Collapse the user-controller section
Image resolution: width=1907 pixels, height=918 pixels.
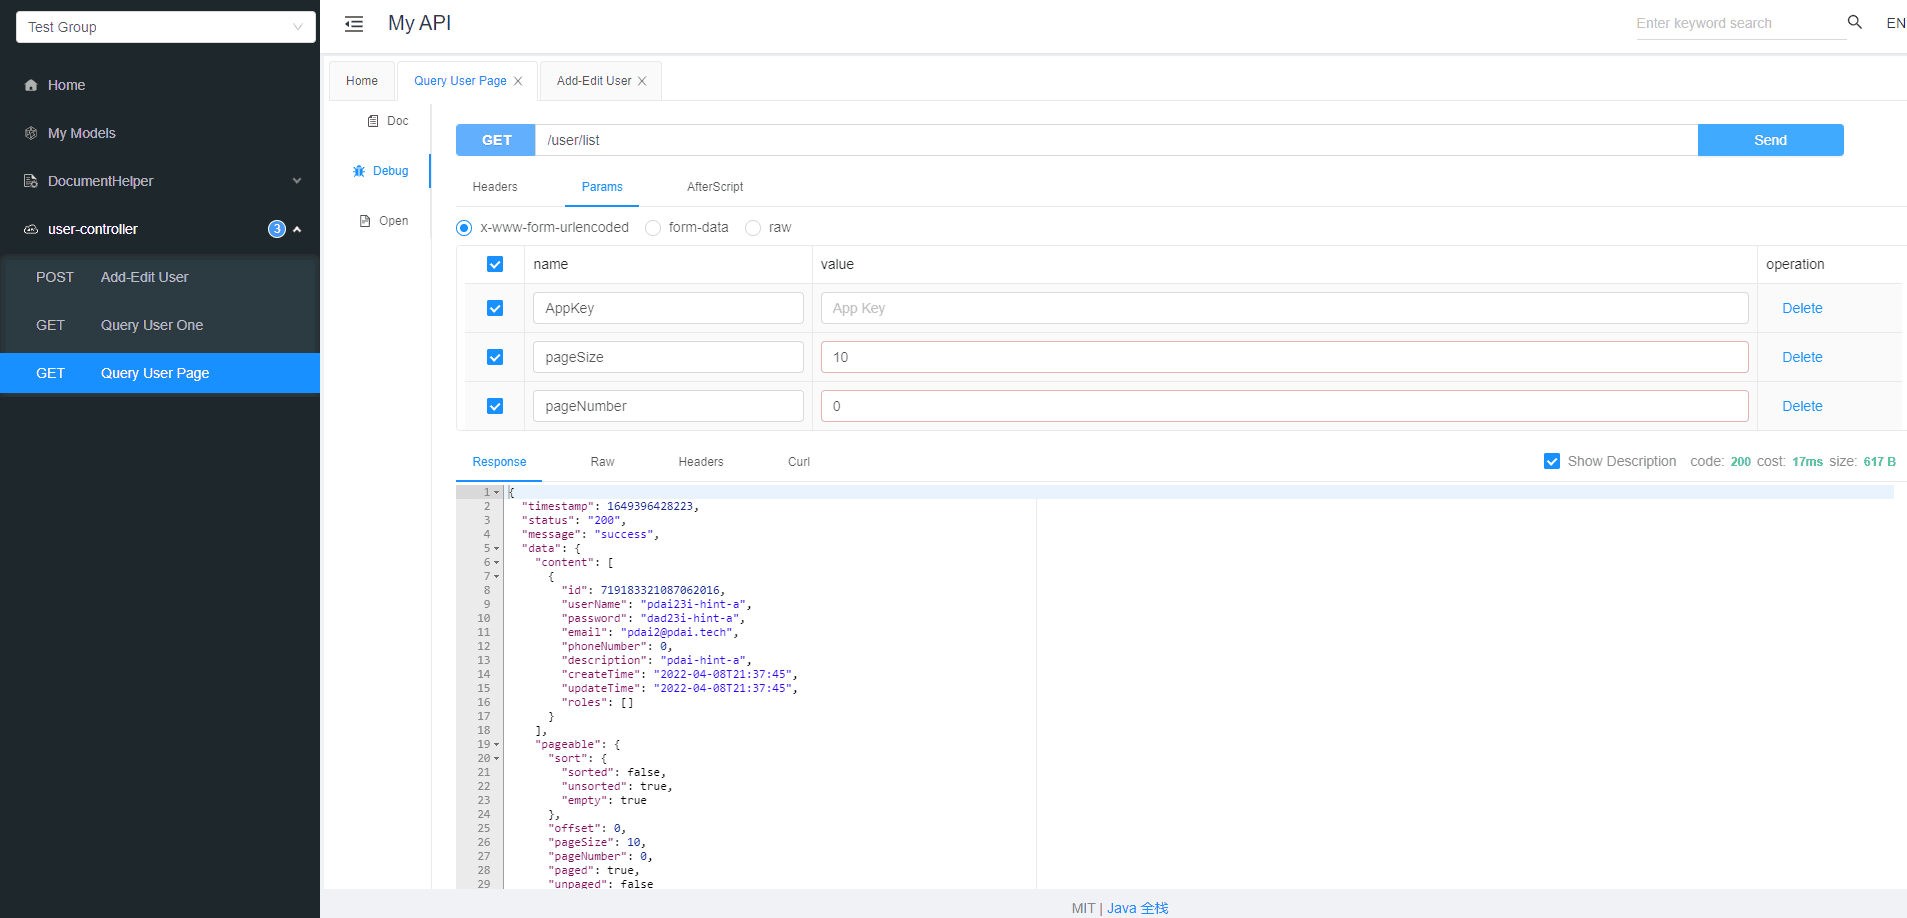point(296,229)
